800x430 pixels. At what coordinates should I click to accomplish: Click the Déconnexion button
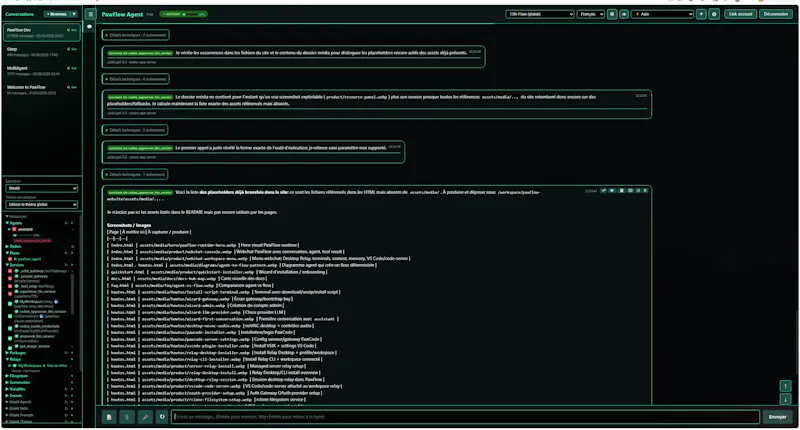click(x=776, y=14)
